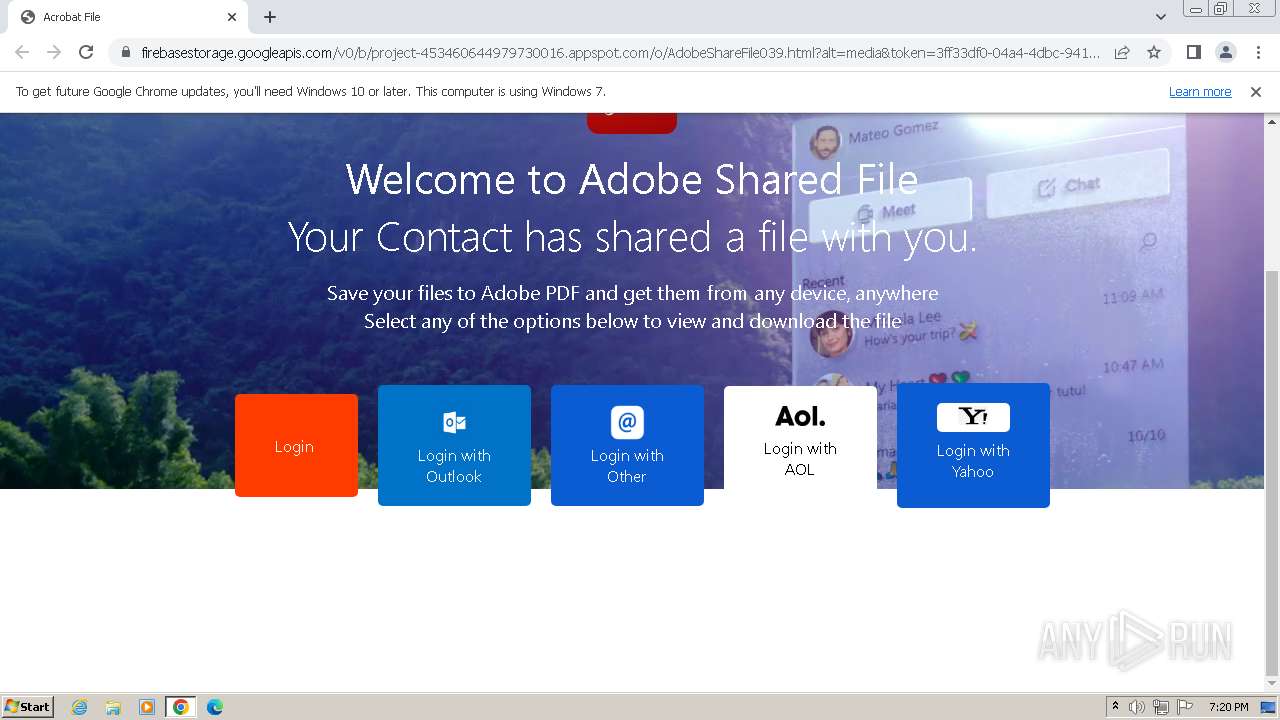The image size is (1280, 720).
Task: Go forward to next page
Action: pyautogui.click(x=54, y=52)
